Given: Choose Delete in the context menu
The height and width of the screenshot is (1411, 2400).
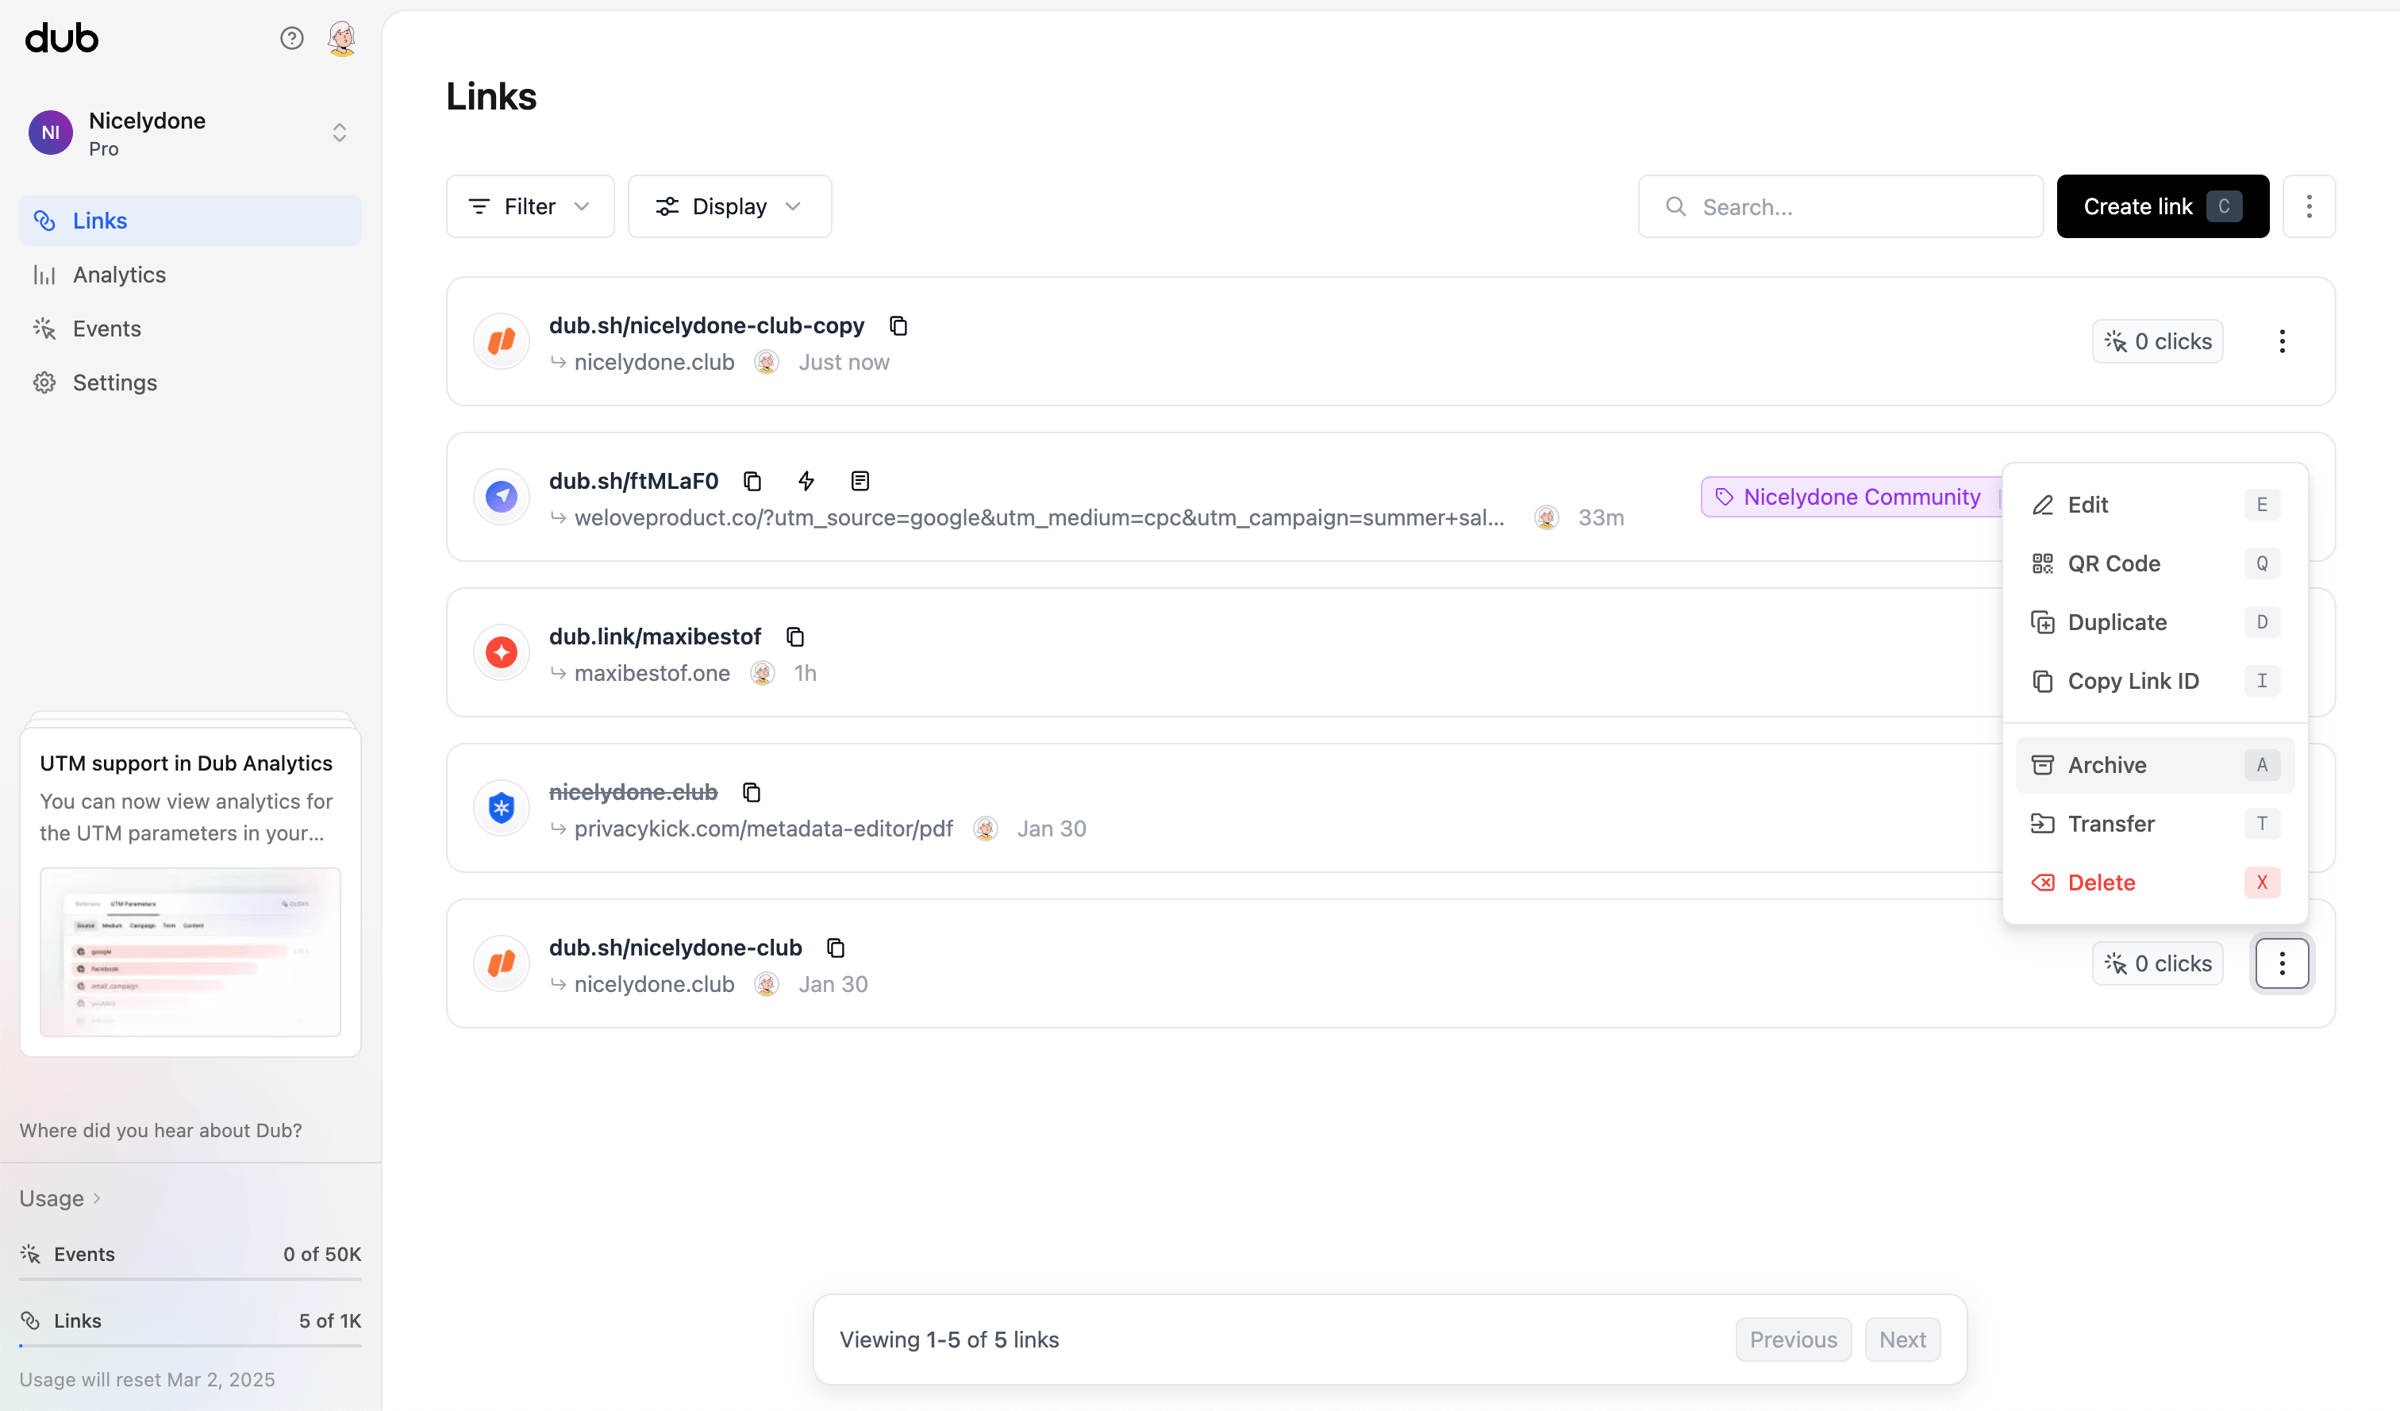Looking at the screenshot, I should point(2154,883).
